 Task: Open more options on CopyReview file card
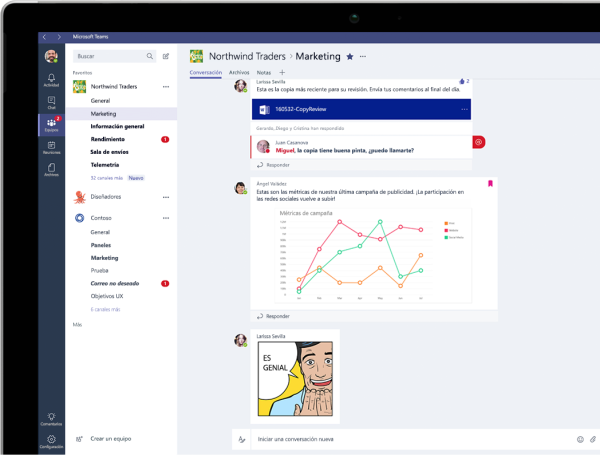tap(464, 109)
